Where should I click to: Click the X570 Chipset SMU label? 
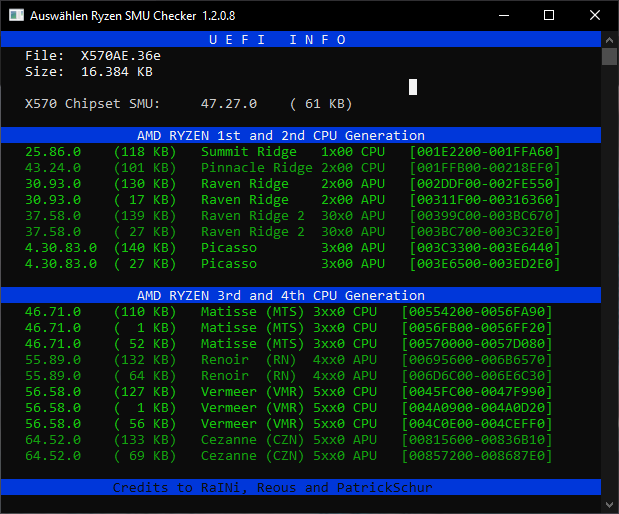tap(92, 104)
